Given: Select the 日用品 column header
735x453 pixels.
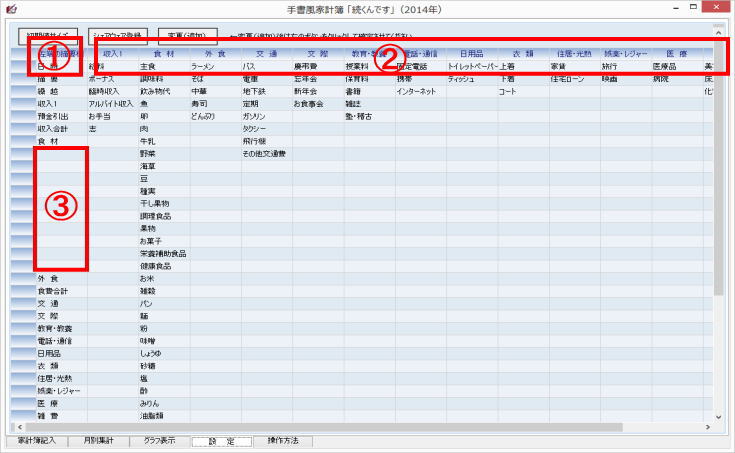Looking at the screenshot, I should [x=471, y=52].
